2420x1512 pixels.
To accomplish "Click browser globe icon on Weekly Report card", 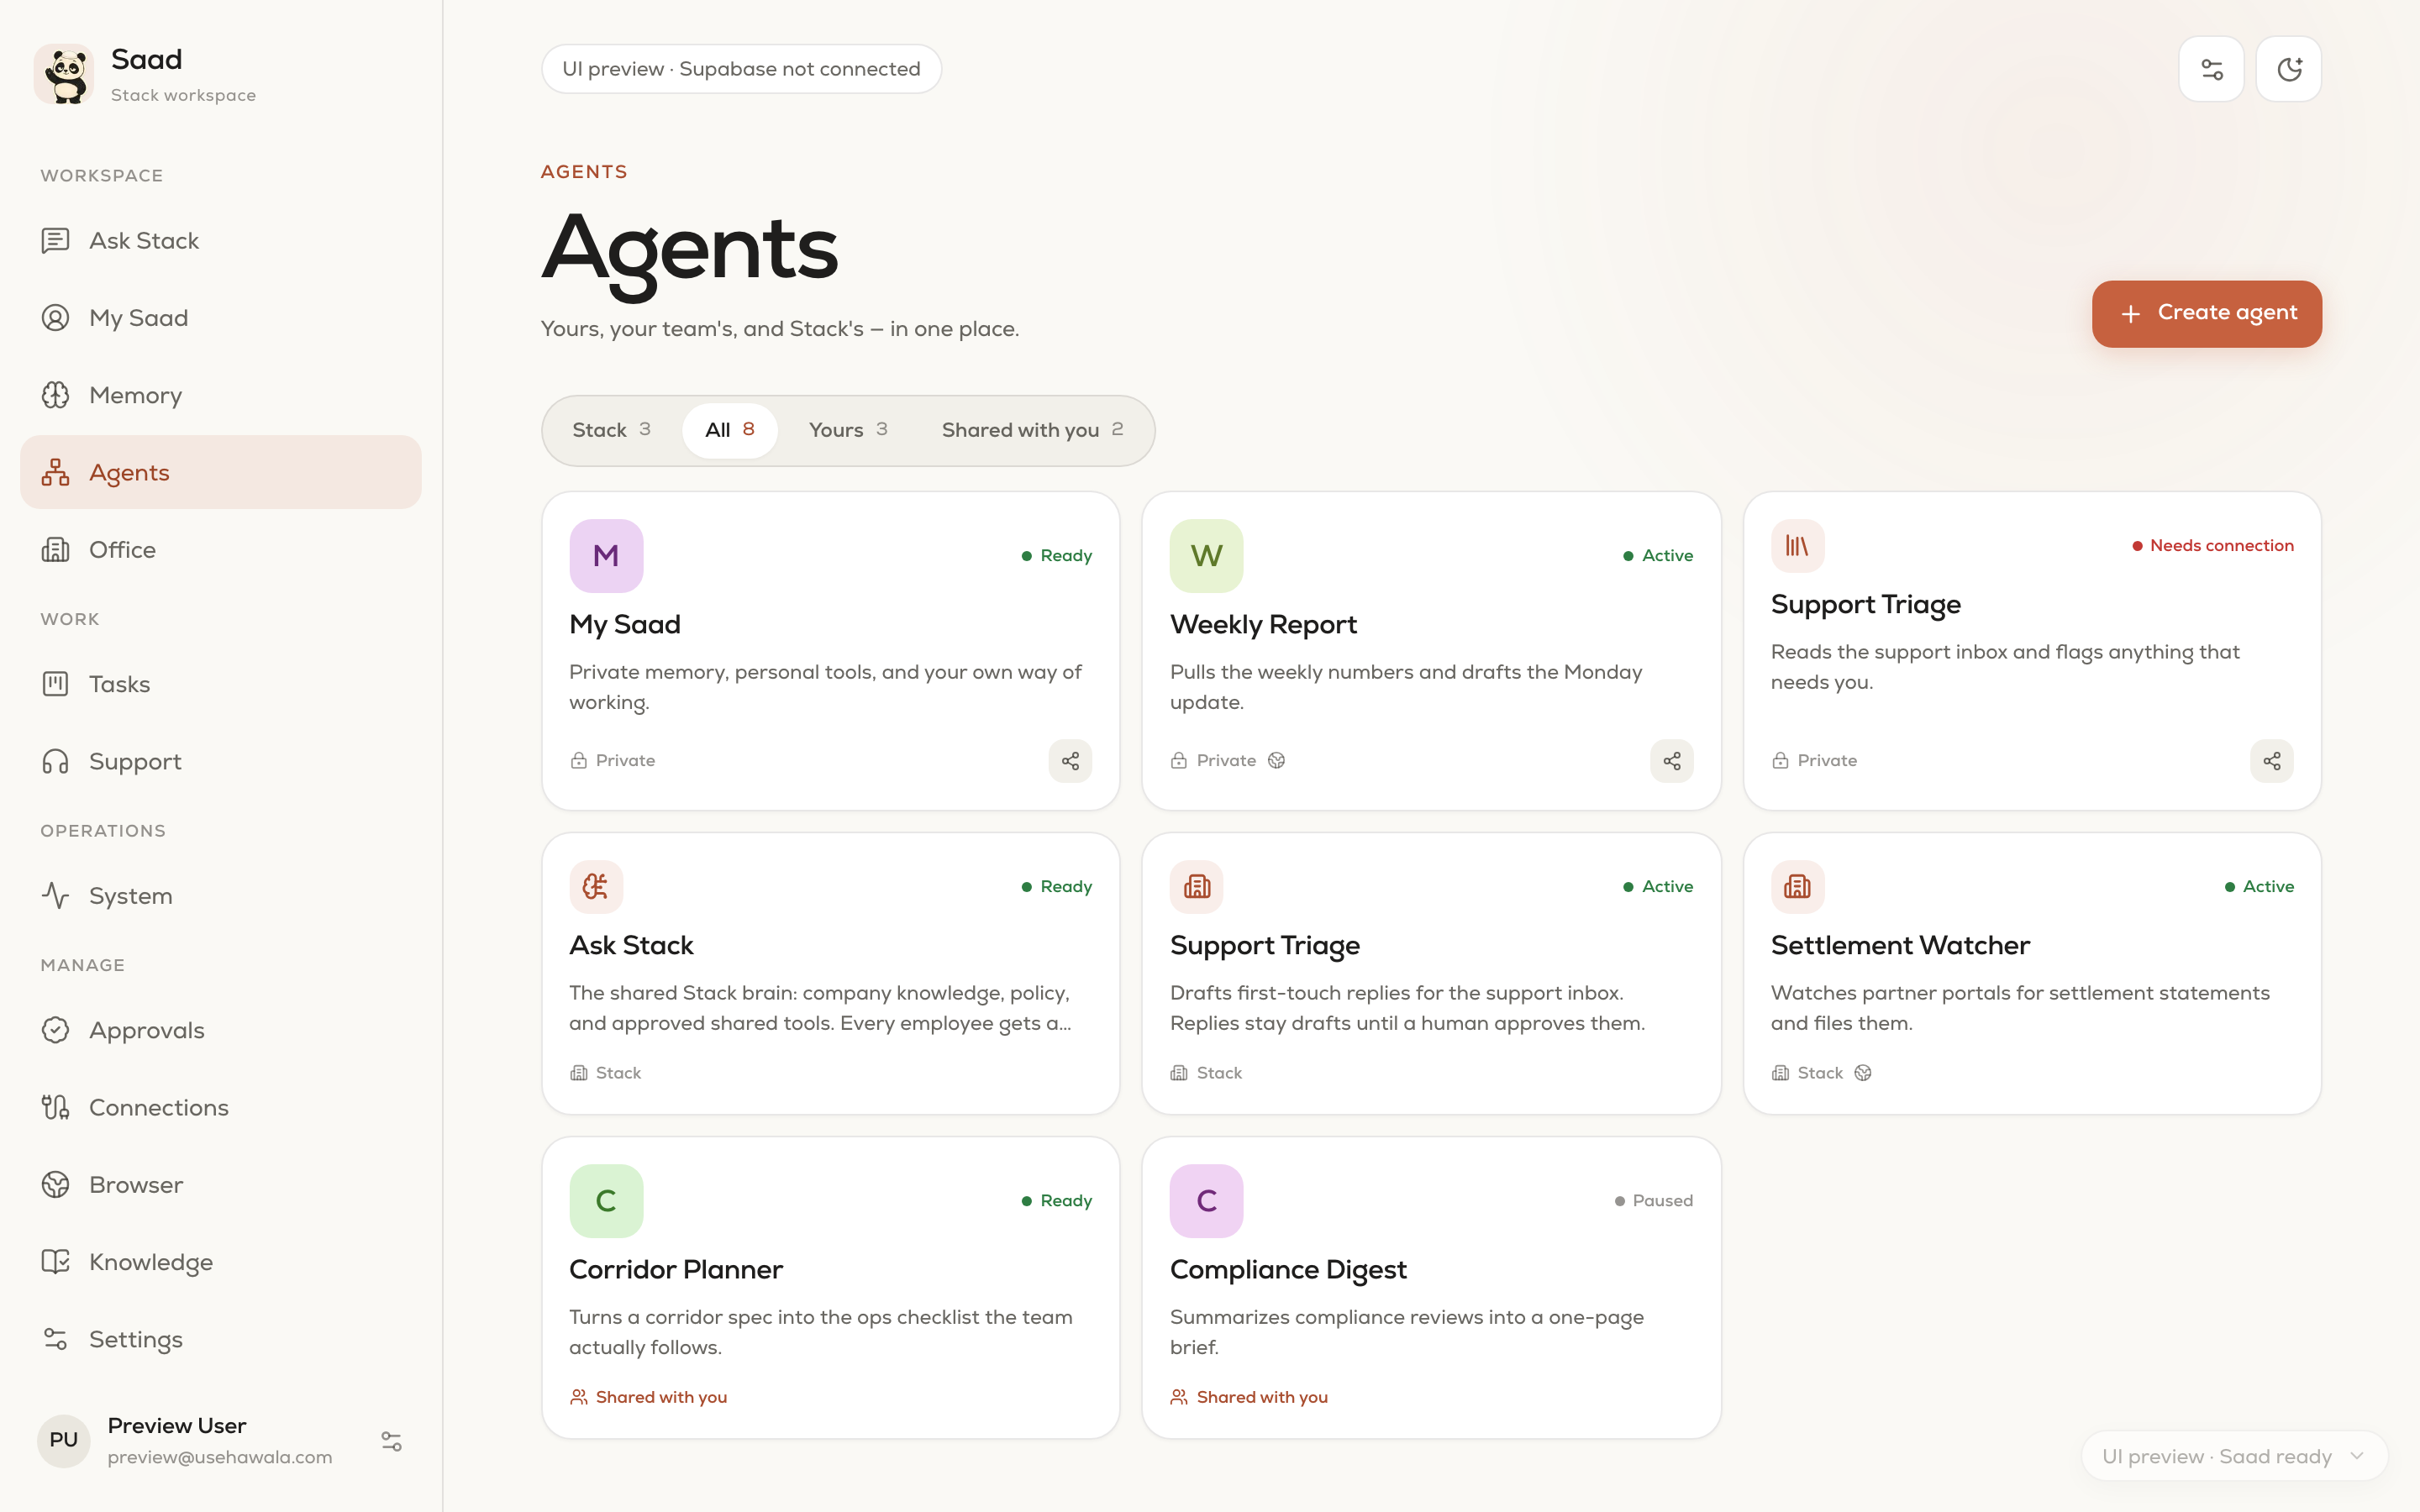I will pyautogui.click(x=1276, y=761).
